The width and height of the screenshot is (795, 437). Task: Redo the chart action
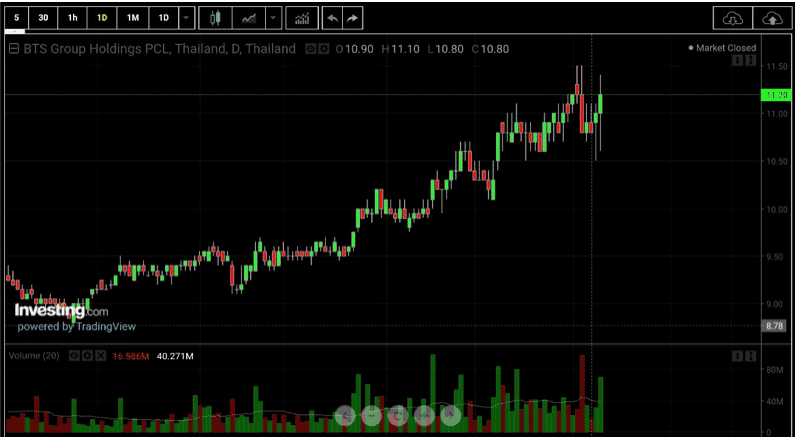click(x=352, y=18)
